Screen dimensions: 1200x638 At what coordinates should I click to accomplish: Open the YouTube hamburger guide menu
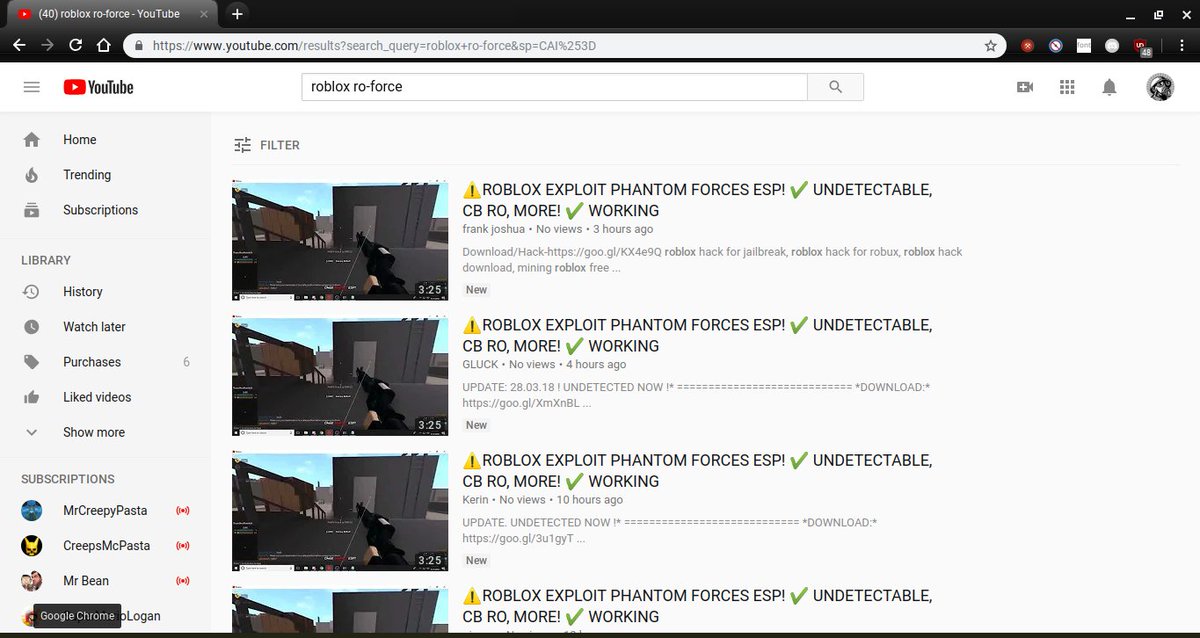point(31,87)
